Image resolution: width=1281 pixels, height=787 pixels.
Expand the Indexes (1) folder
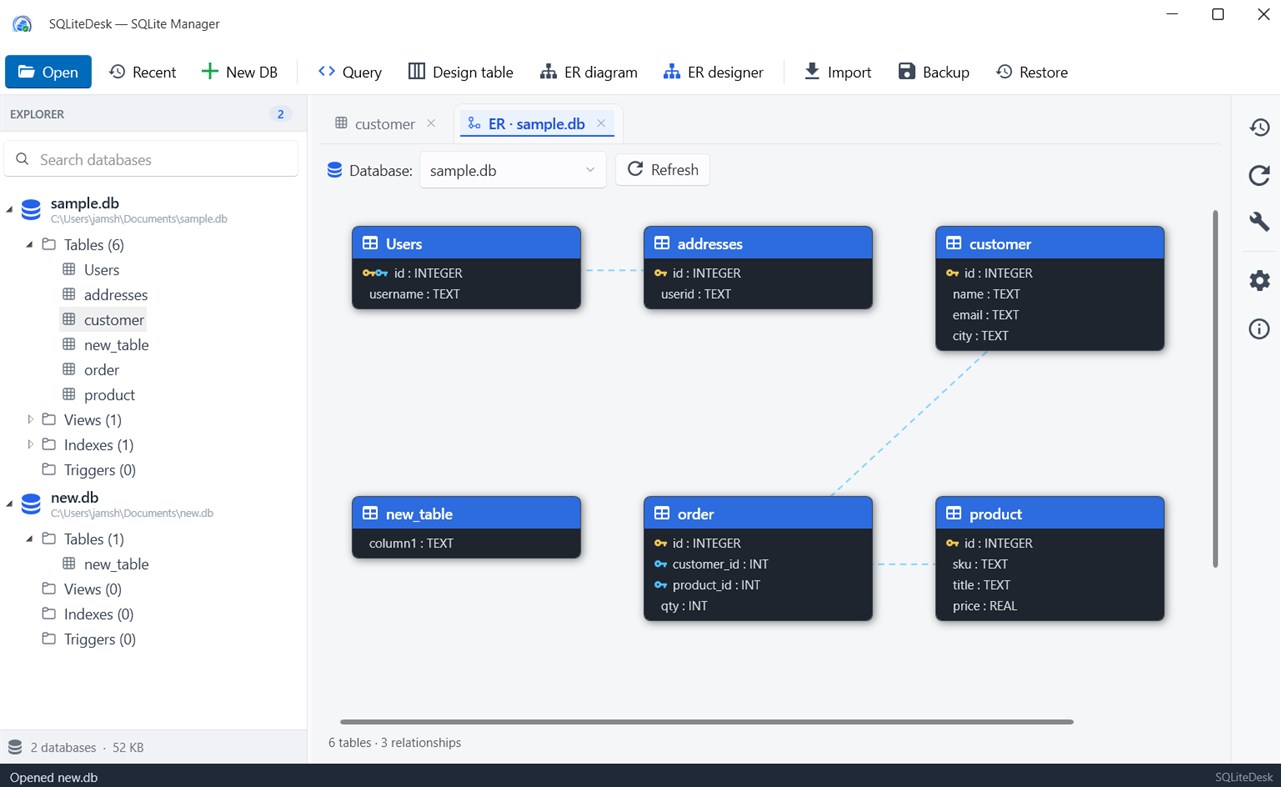30,444
